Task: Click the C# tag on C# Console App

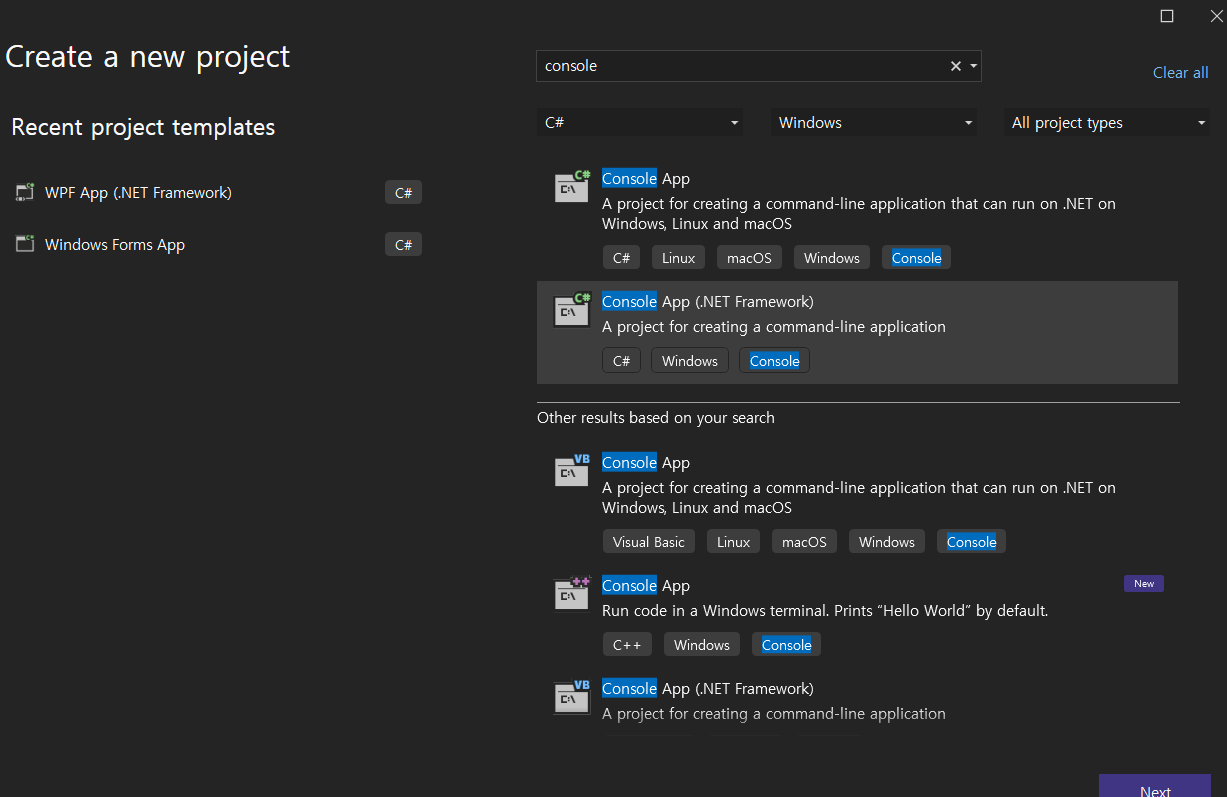Action: (x=621, y=257)
